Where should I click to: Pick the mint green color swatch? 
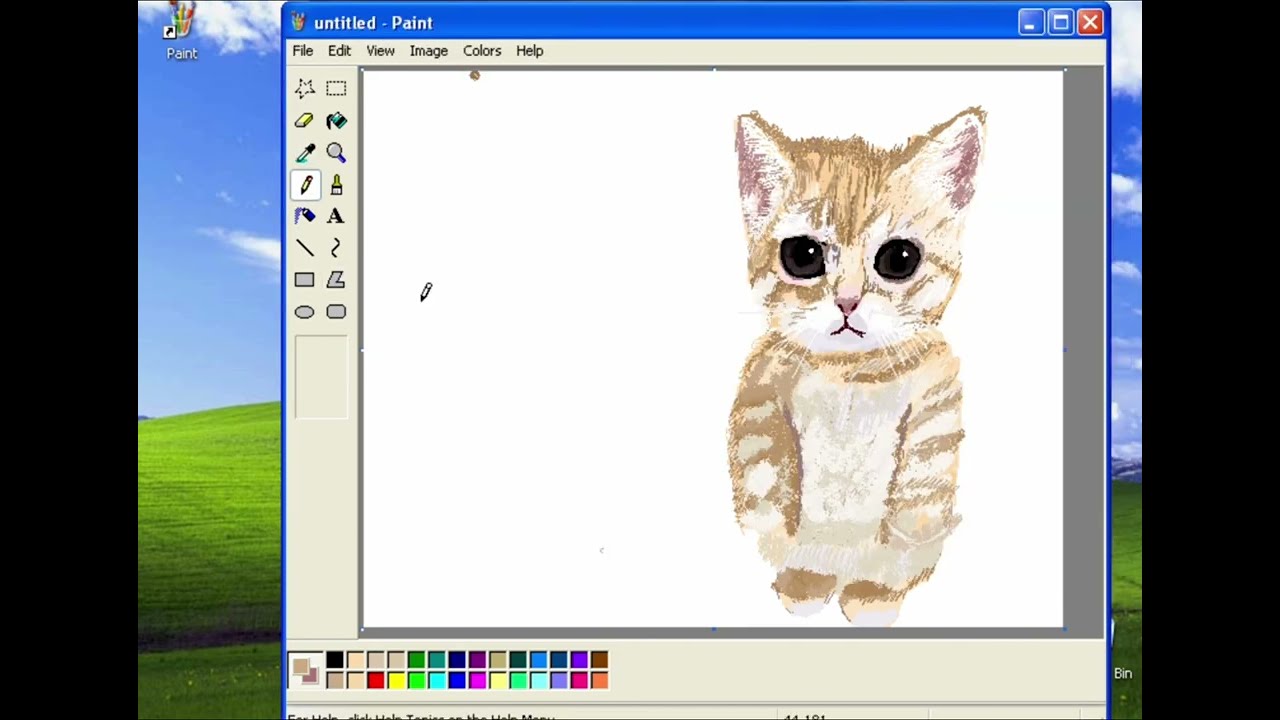pyautogui.click(x=518, y=680)
